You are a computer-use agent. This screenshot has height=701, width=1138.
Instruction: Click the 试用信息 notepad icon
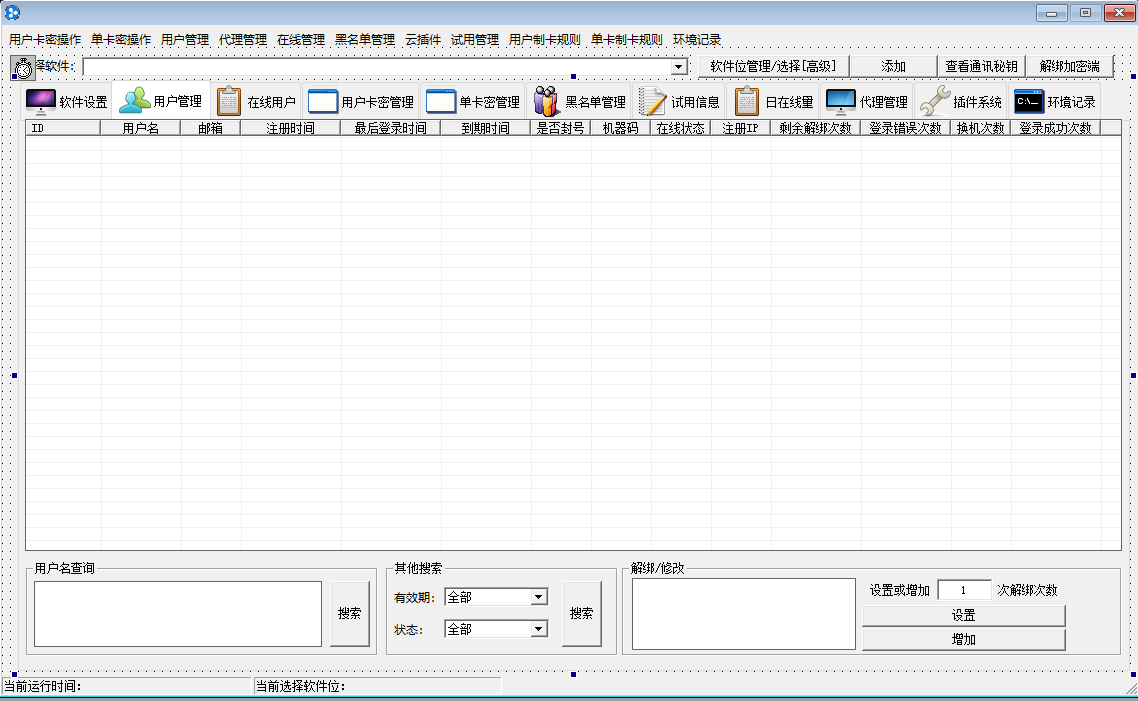coord(652,102)
